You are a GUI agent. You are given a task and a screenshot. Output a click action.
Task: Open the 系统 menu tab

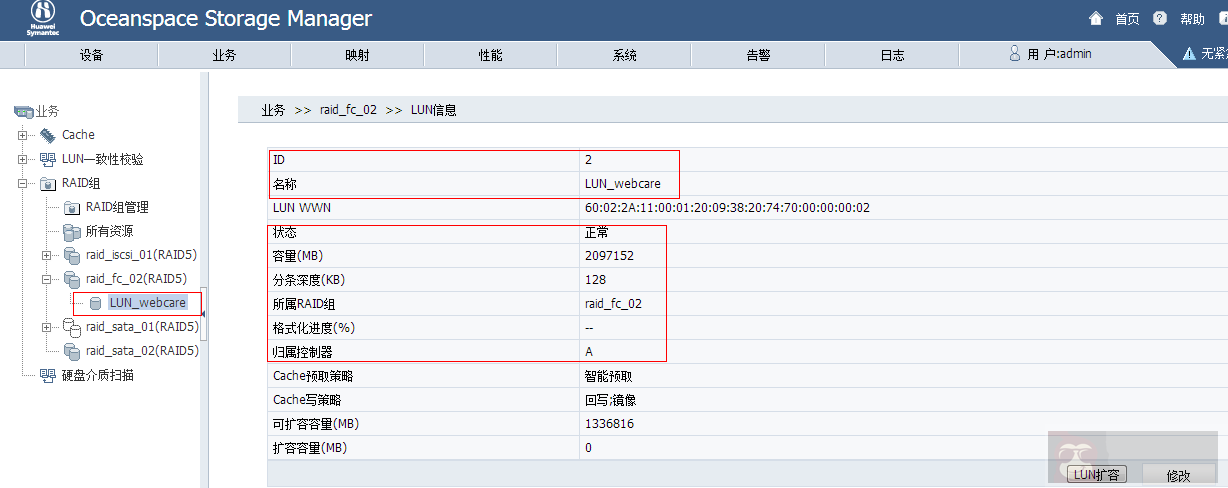click(625, 55)
